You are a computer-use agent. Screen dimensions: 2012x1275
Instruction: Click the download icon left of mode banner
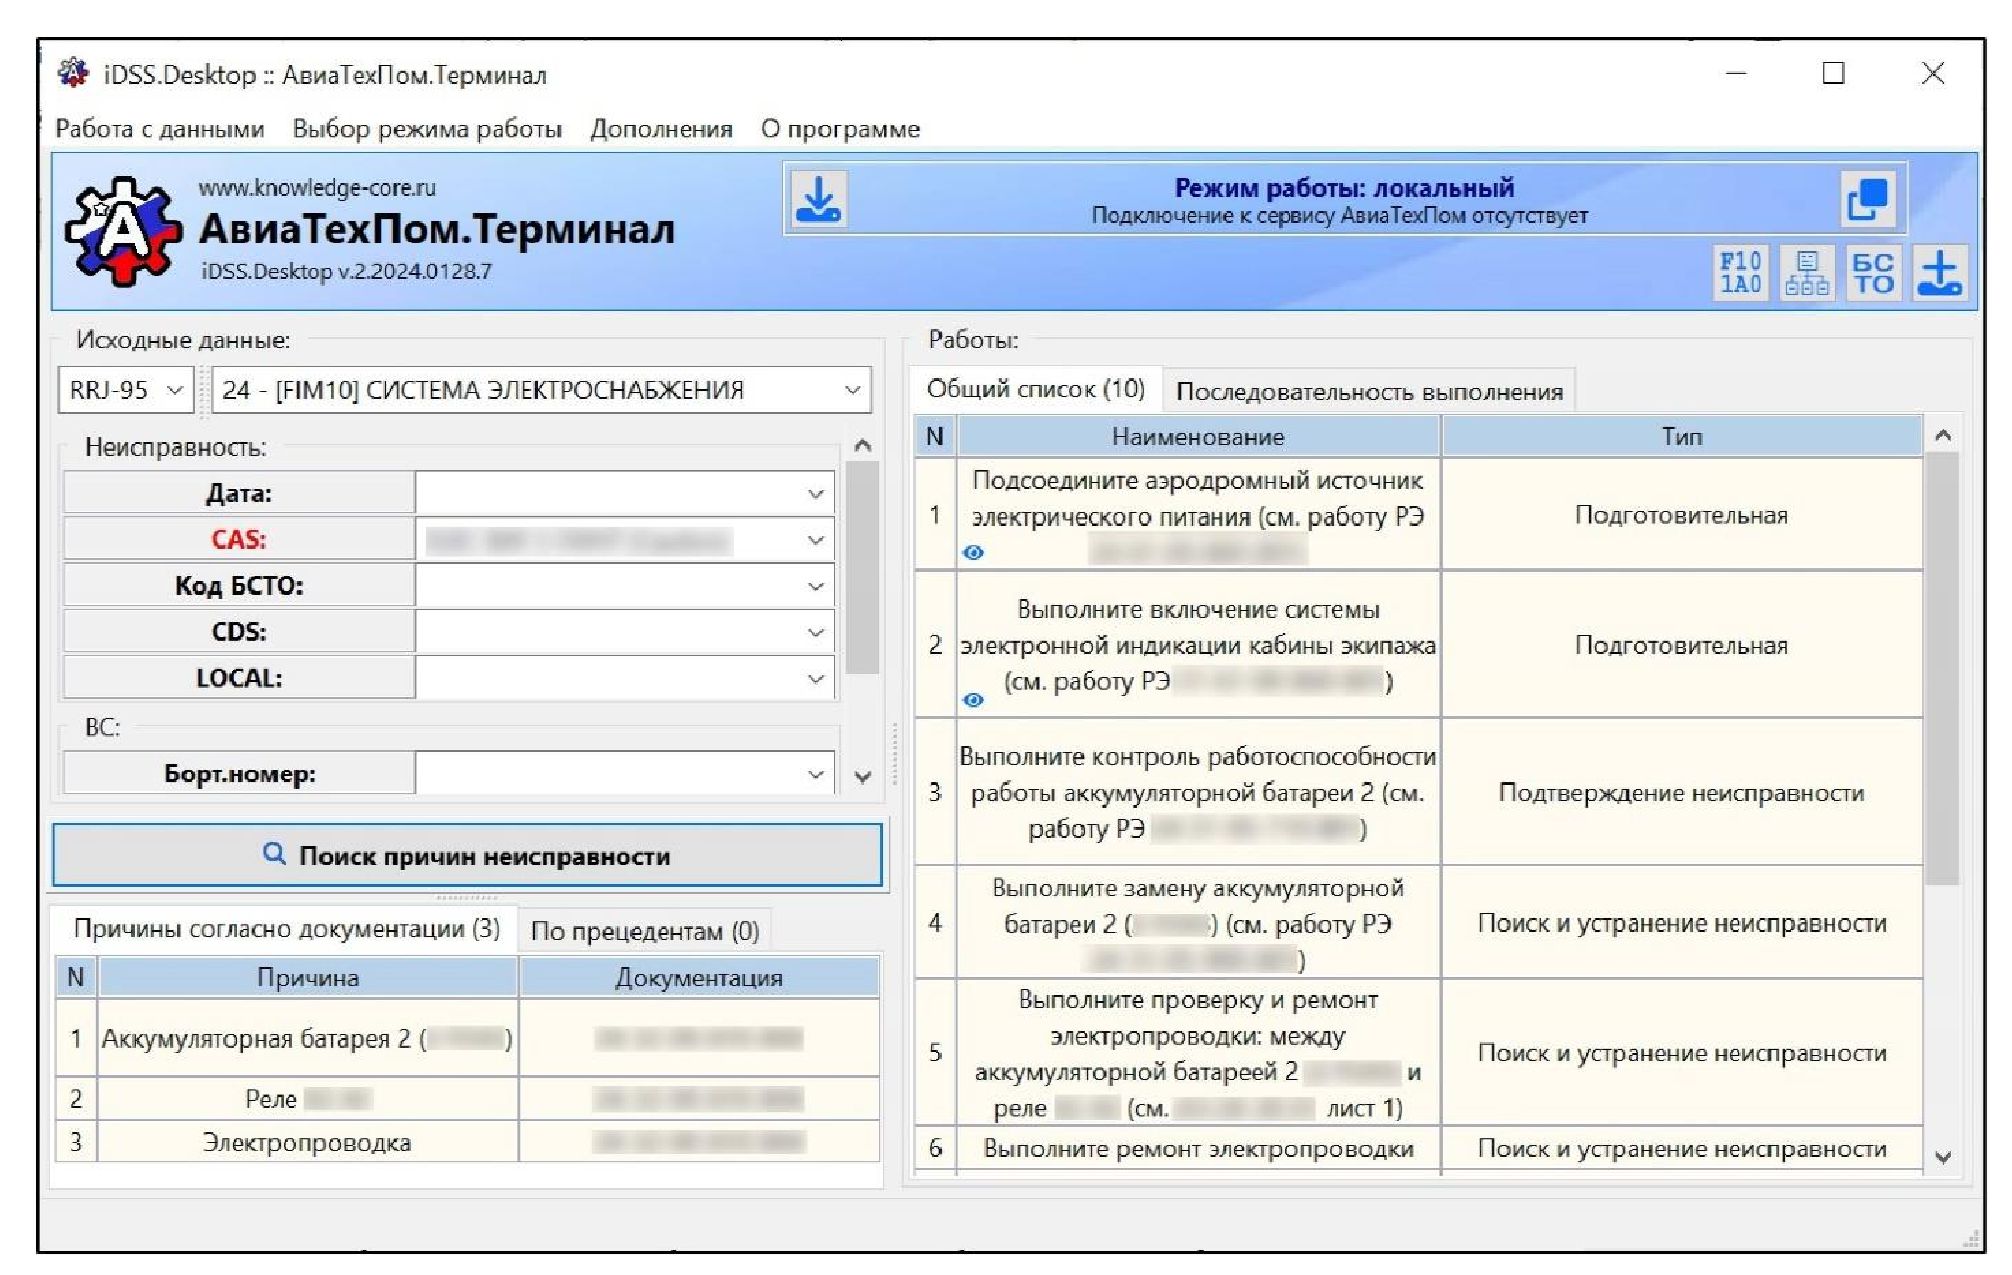tap(818, 199)
